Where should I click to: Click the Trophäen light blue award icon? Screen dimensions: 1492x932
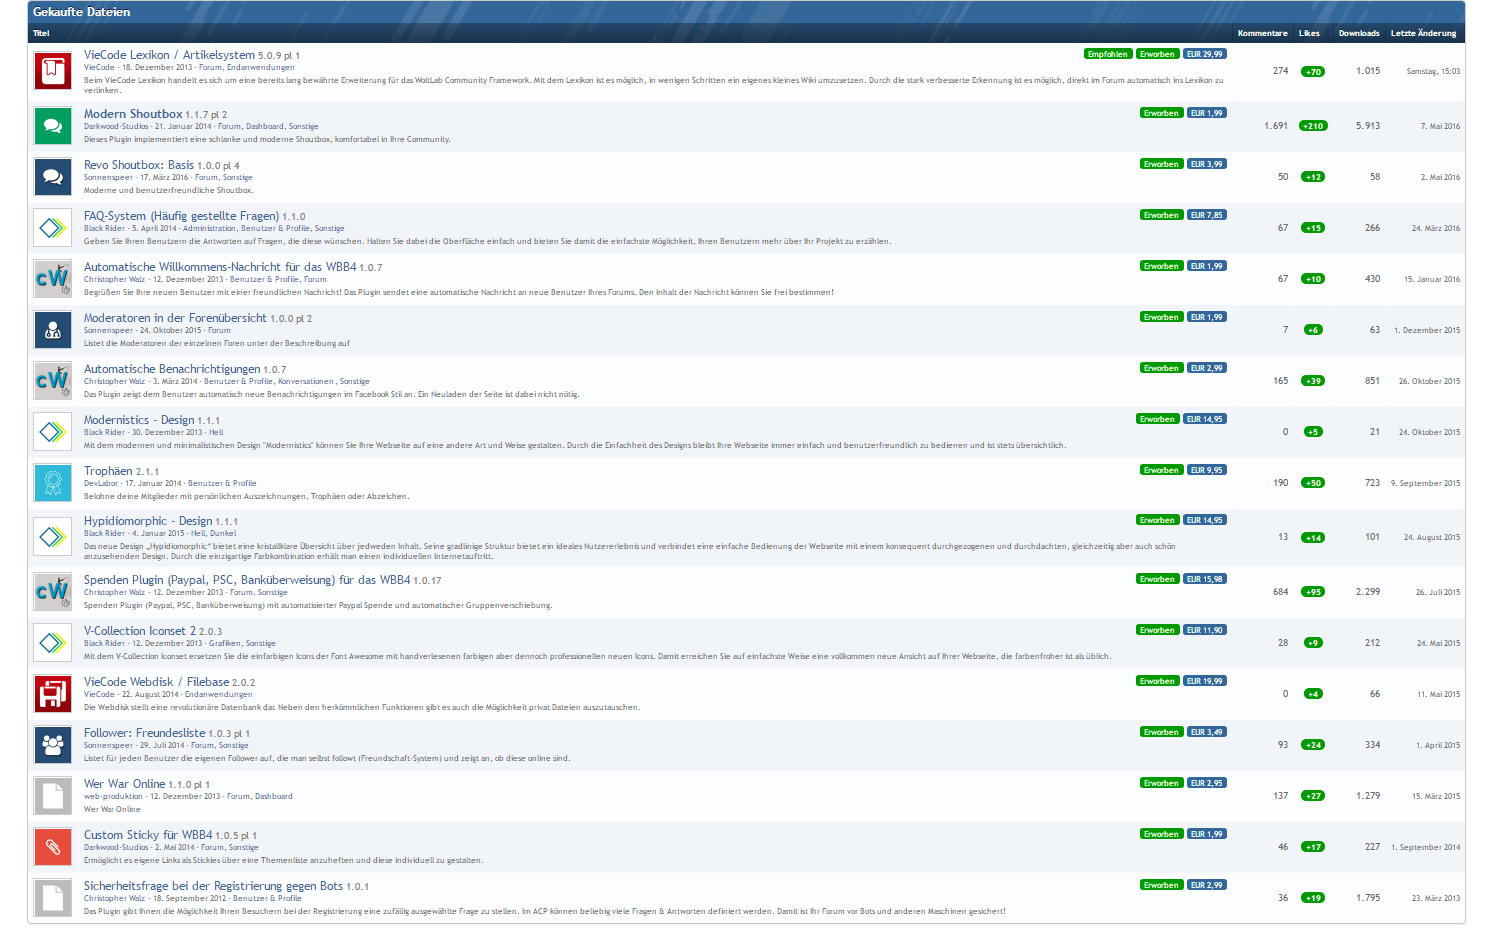coord(53,483)
